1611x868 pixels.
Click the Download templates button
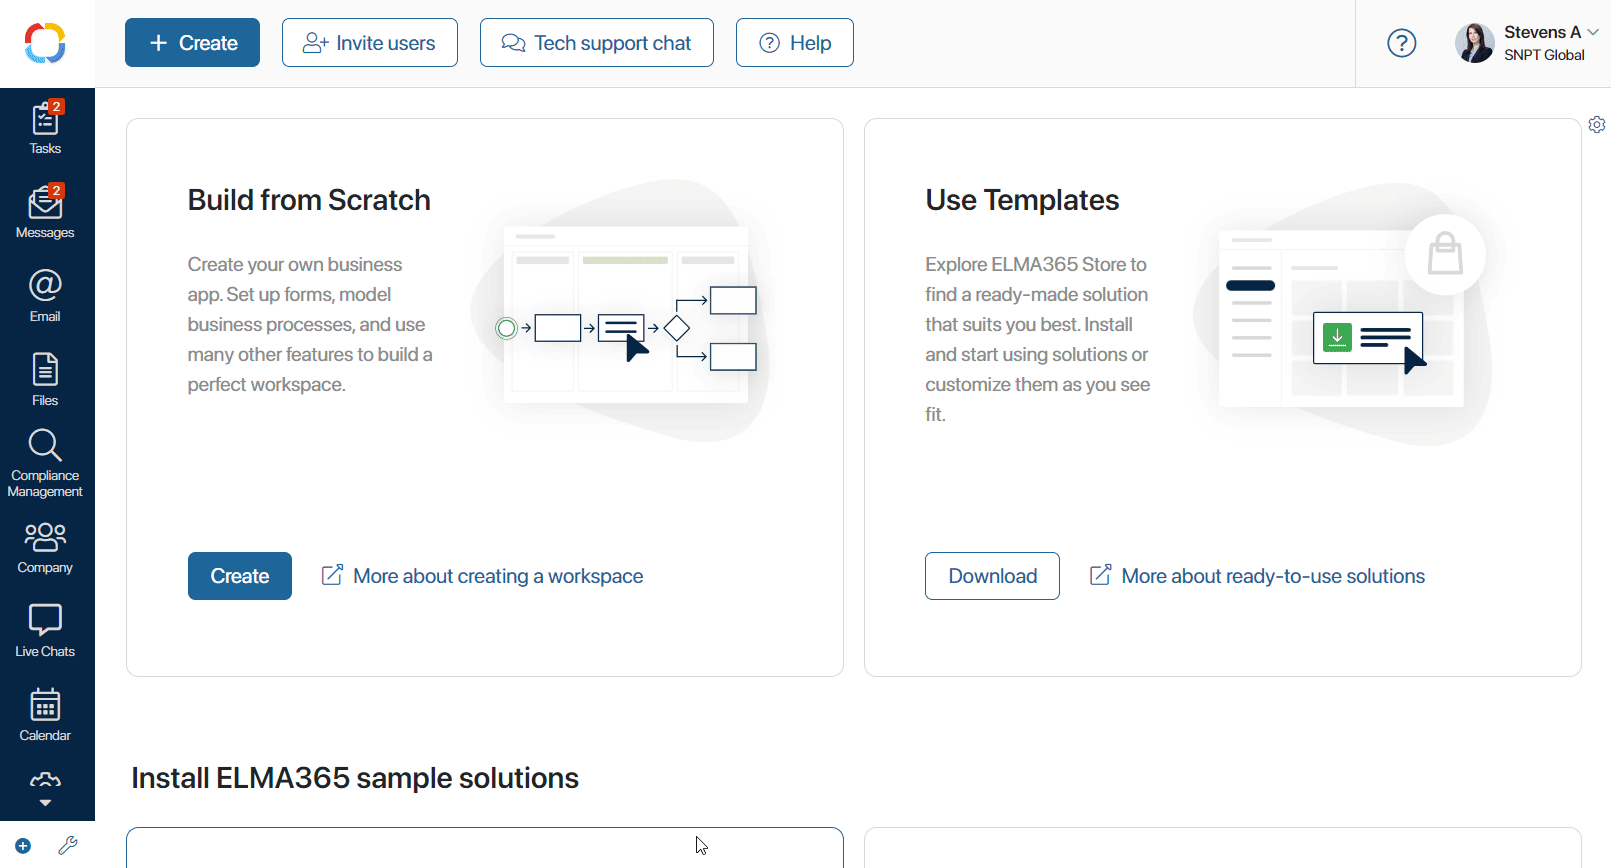(992, 576)
